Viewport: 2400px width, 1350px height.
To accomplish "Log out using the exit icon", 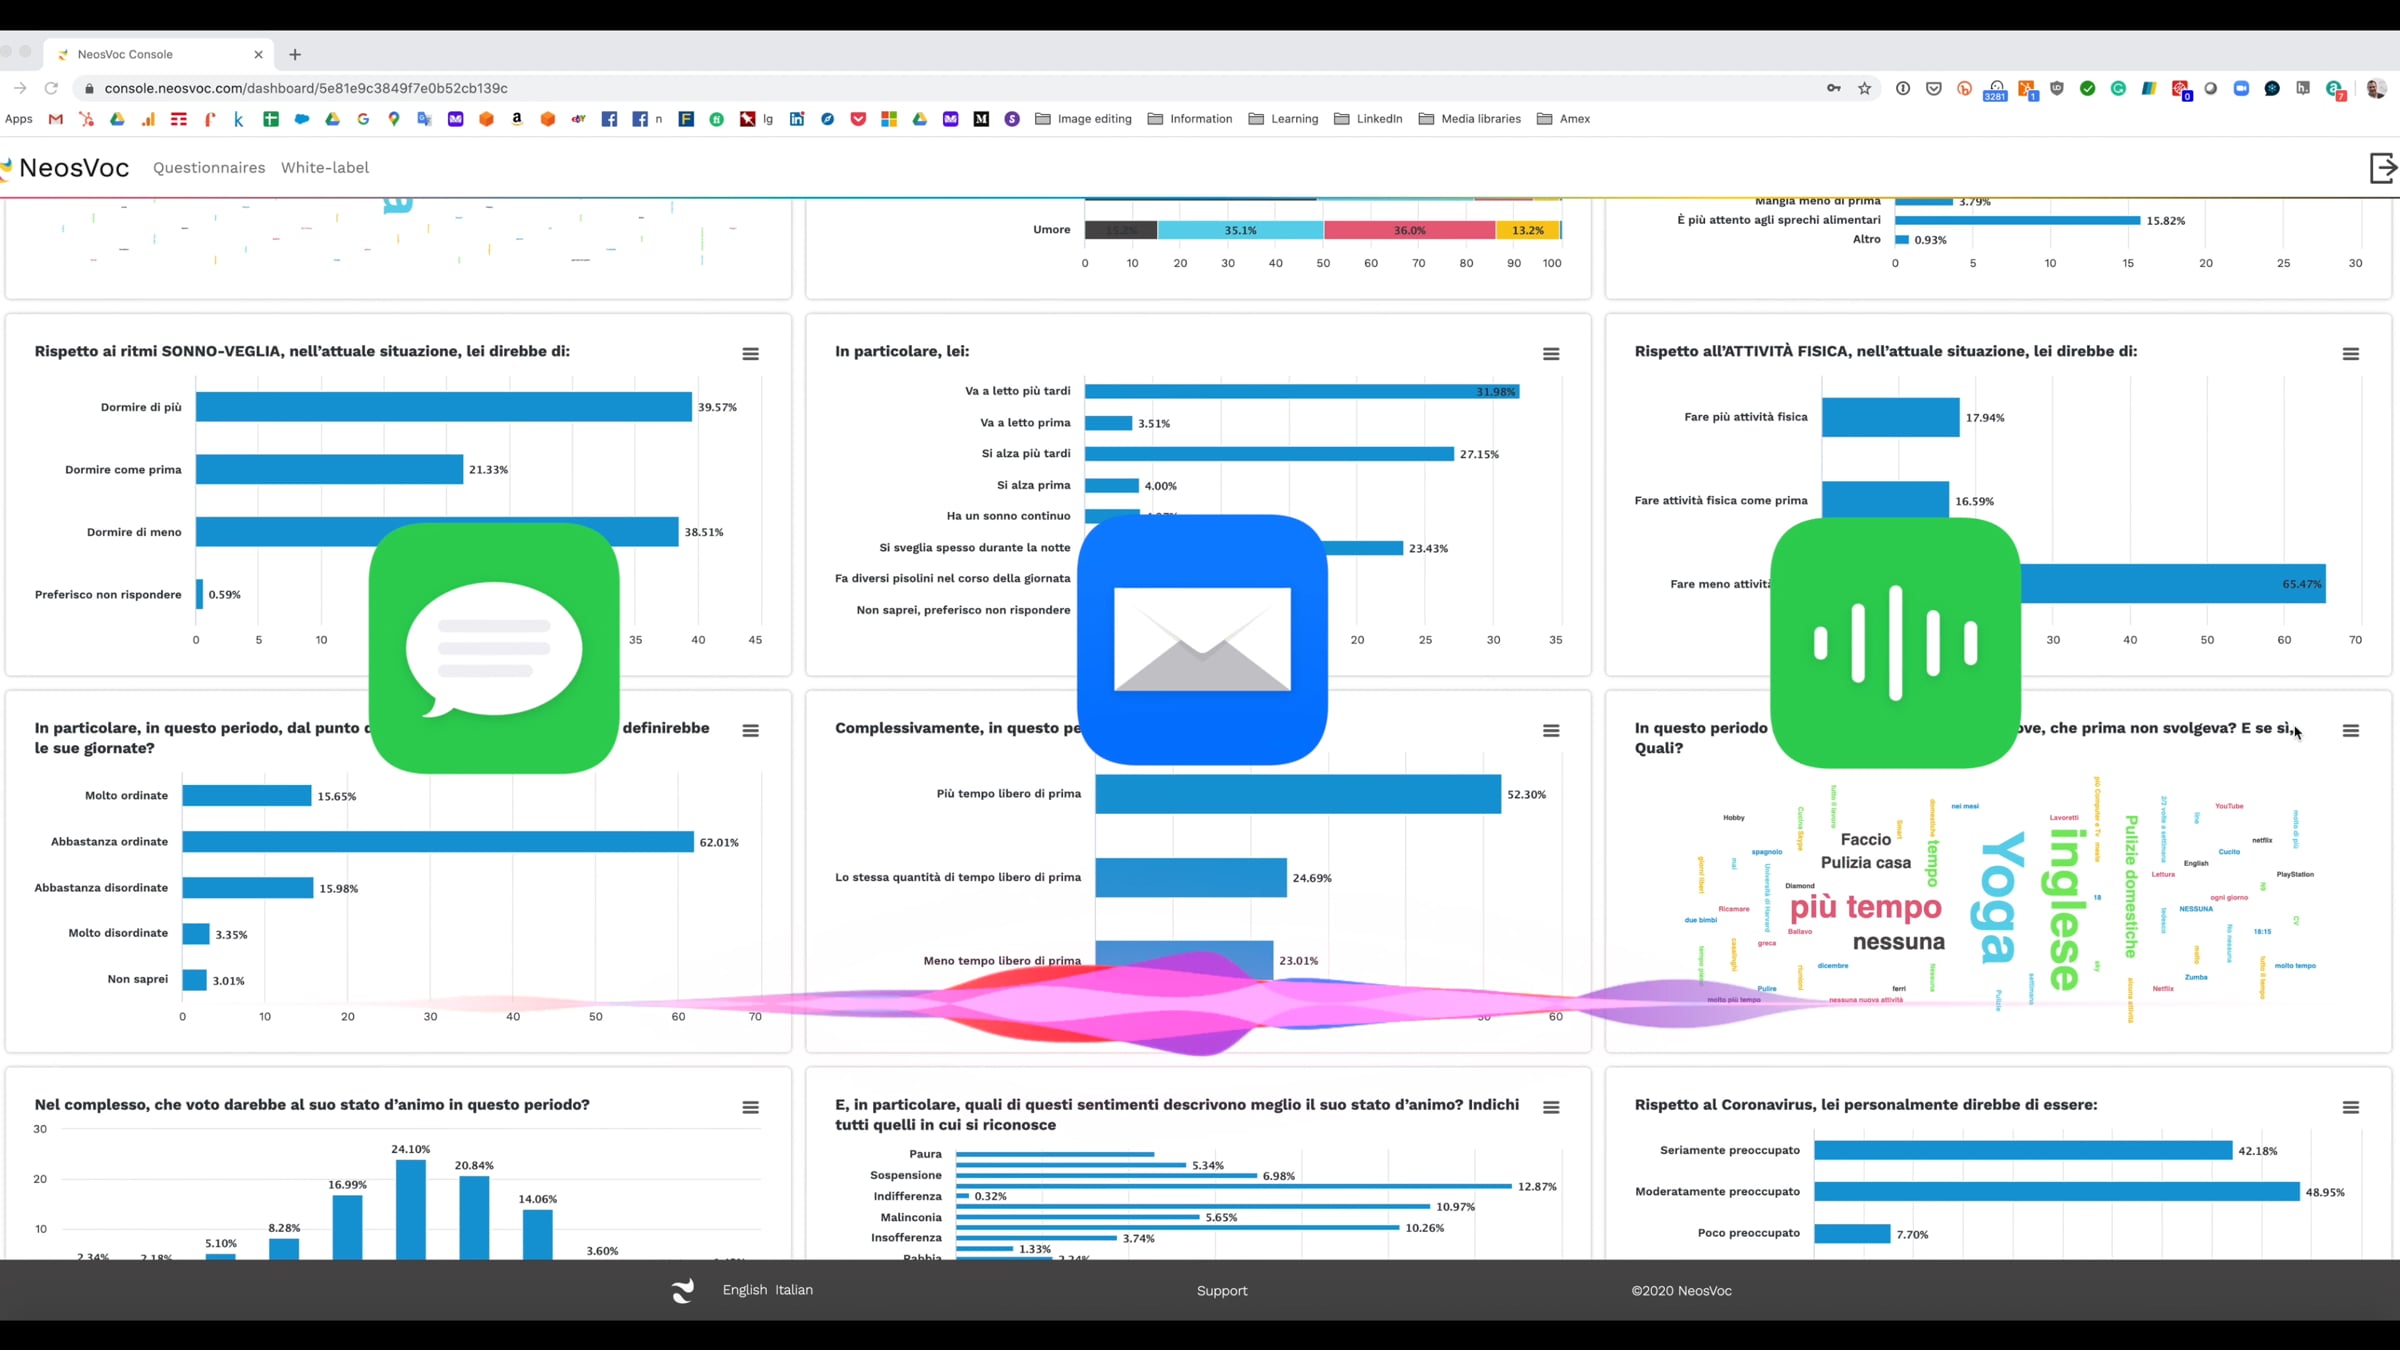I will (2383, 168).
